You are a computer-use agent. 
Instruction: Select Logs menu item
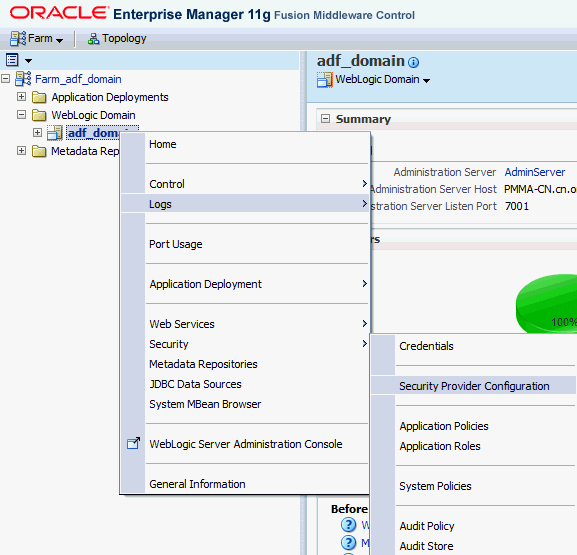click(x=245, y=203)
